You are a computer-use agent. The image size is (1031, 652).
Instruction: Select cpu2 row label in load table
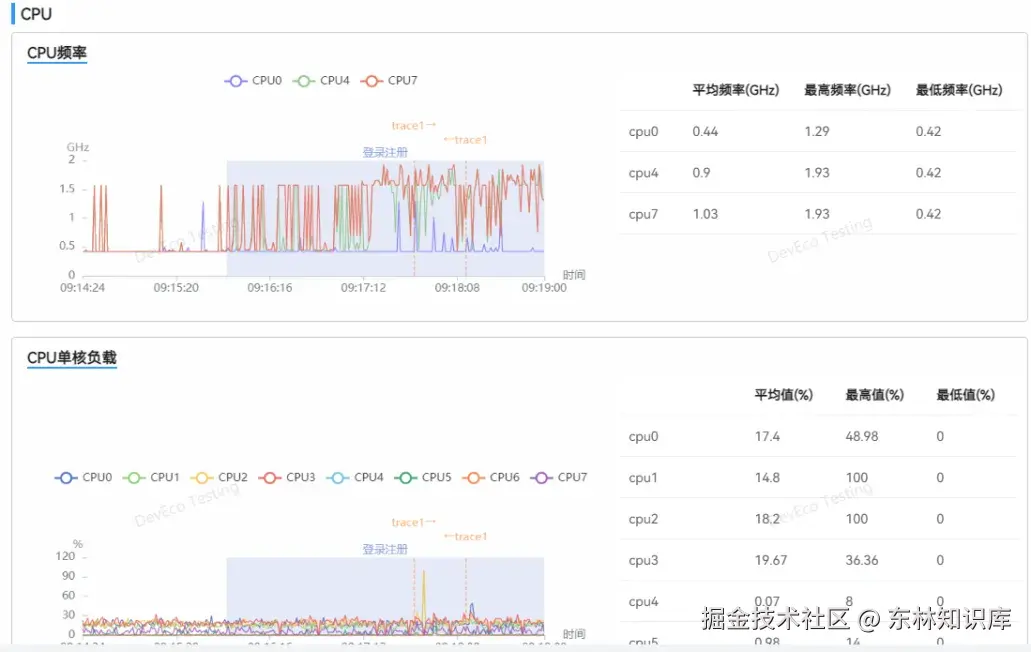coord(643,519)
